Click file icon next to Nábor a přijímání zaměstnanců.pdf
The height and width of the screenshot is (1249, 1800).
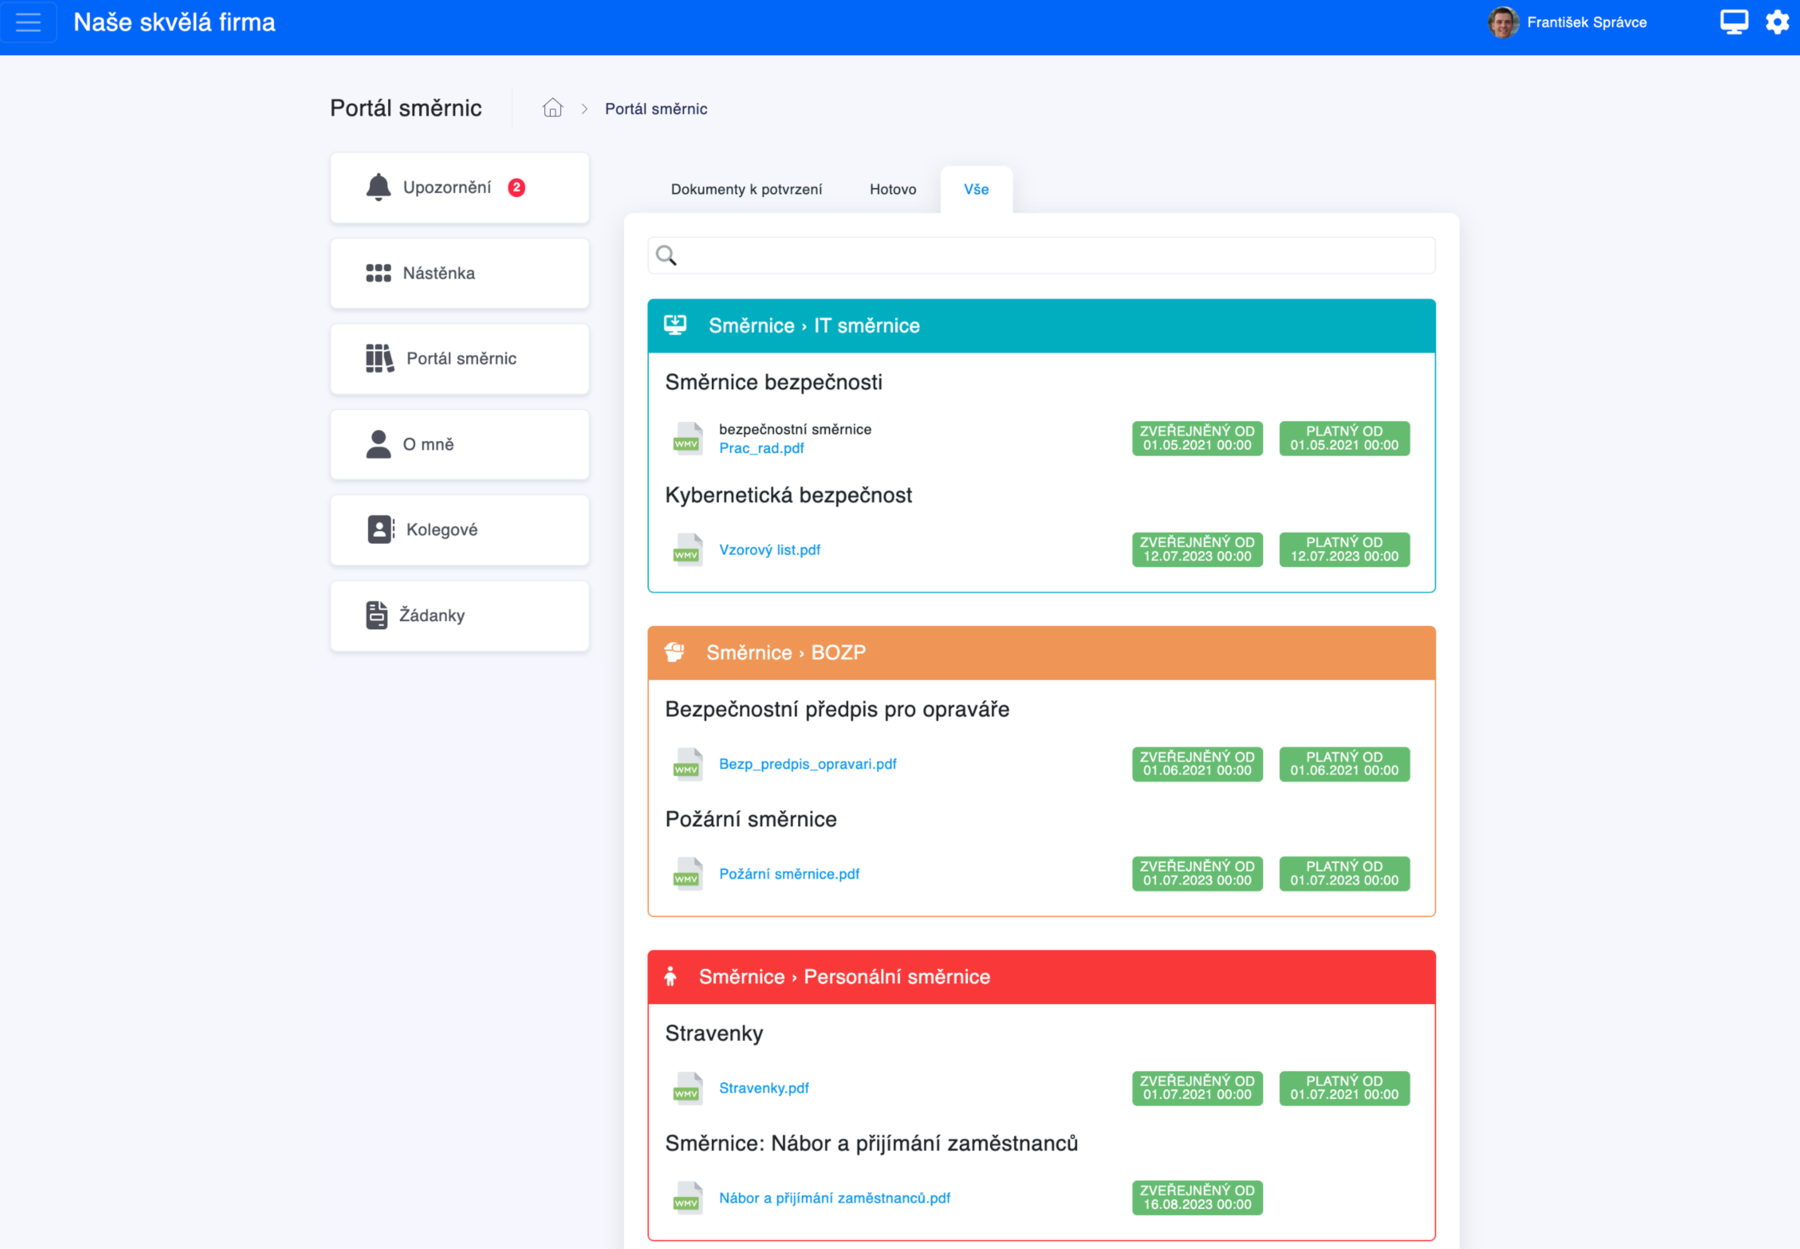(x=687, y=1198)
